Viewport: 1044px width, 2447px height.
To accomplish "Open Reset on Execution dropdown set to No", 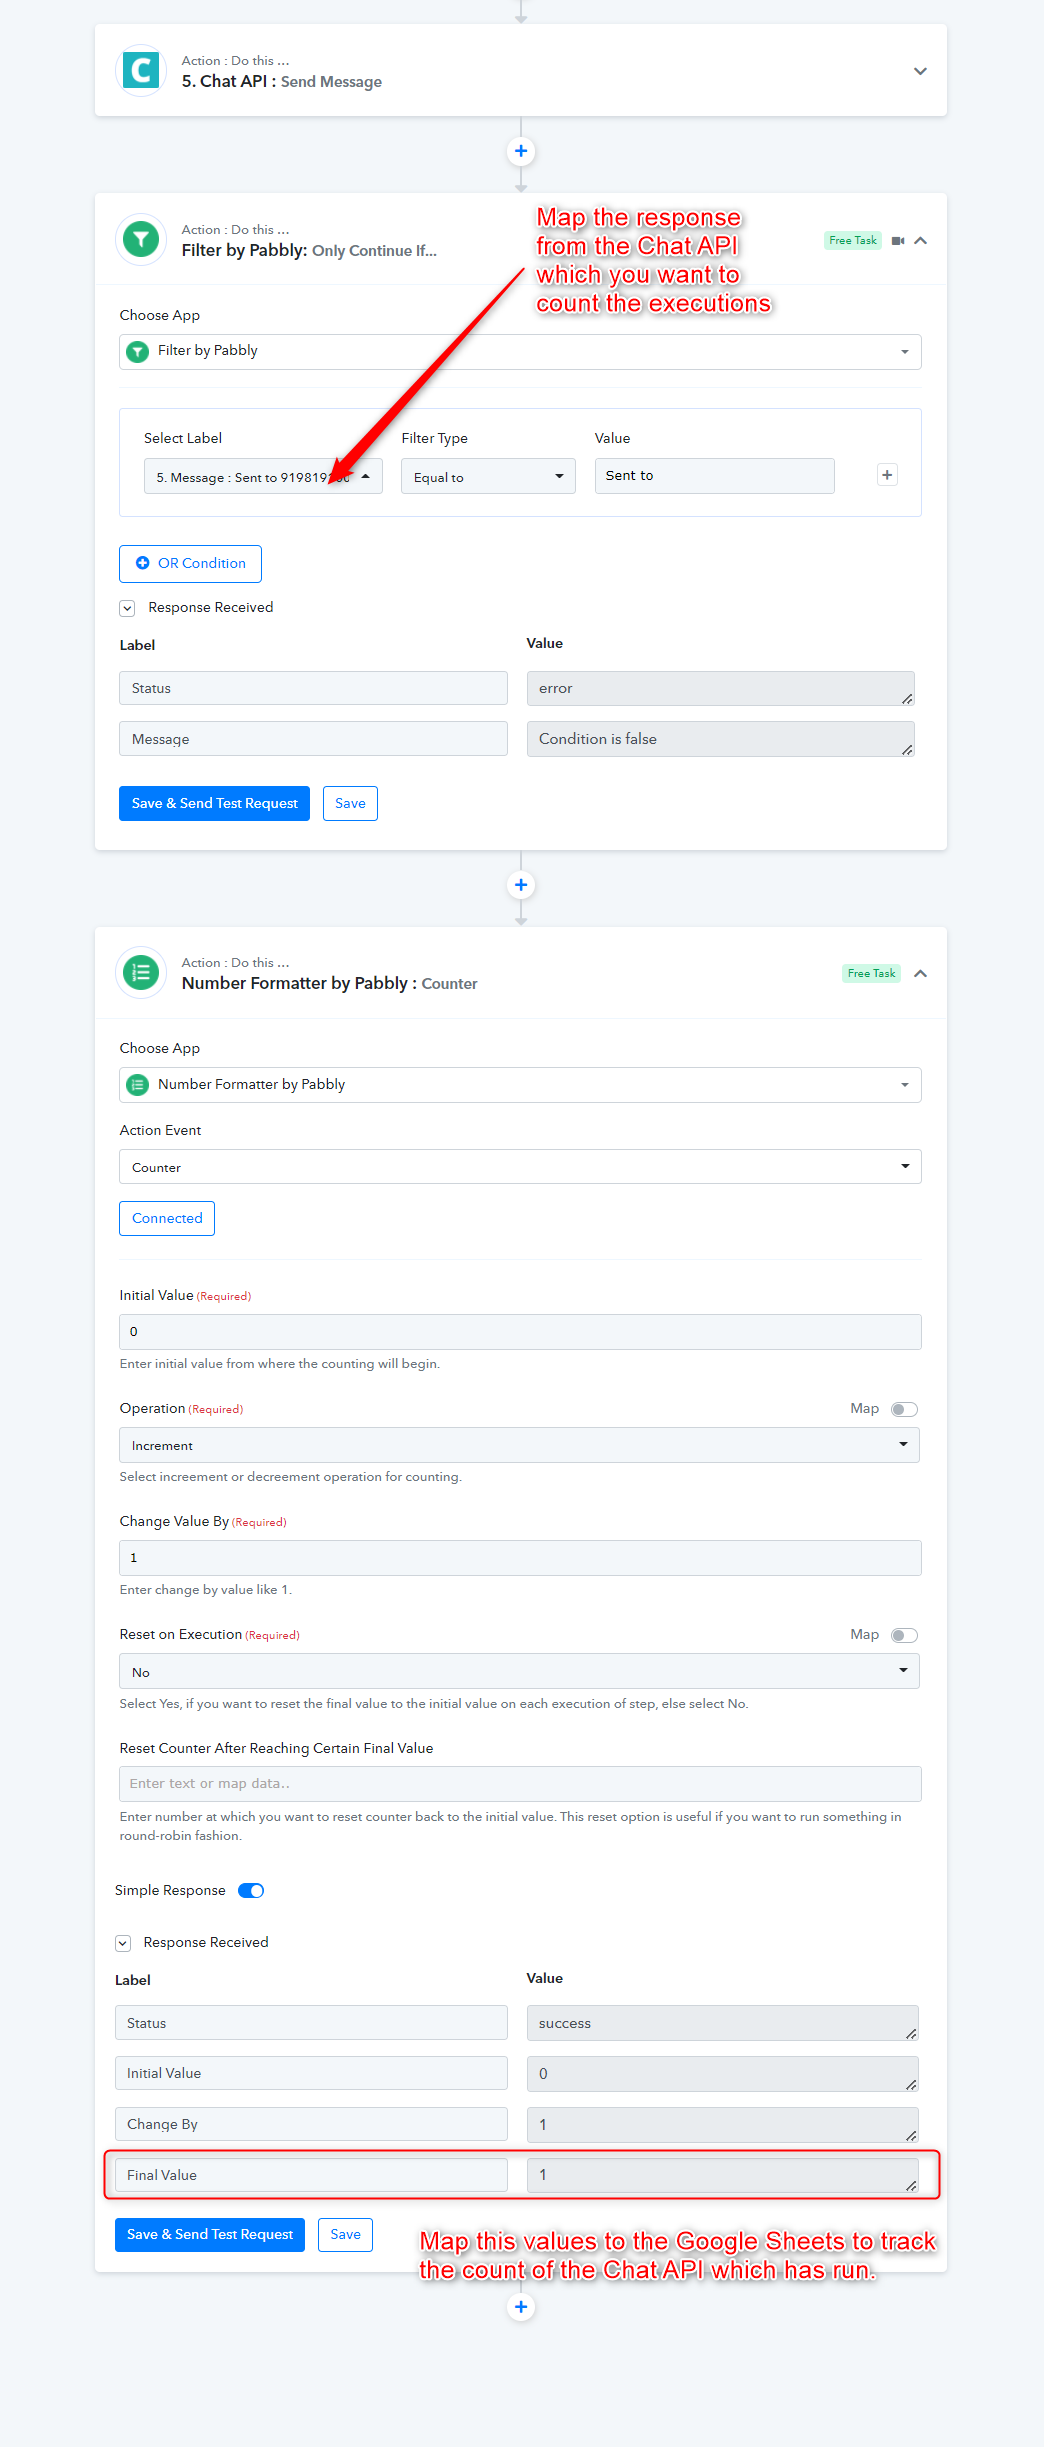I will pyautogui.click(x=519, y=1671).
